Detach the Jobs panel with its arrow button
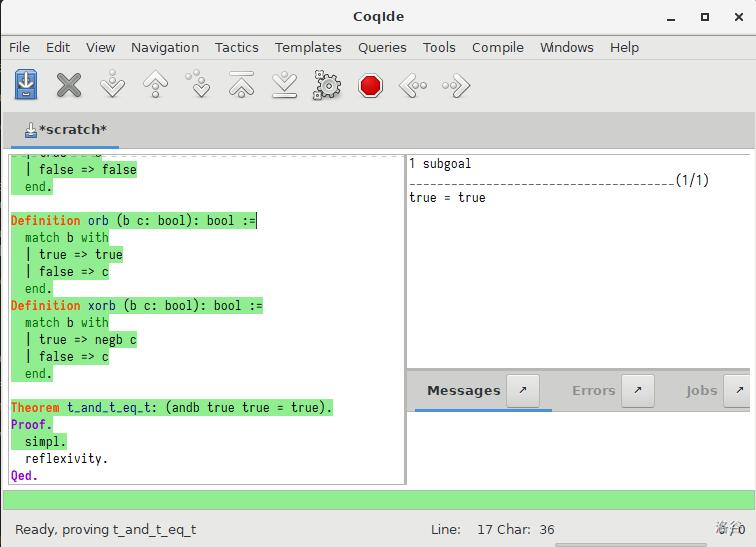 point(738,391)
